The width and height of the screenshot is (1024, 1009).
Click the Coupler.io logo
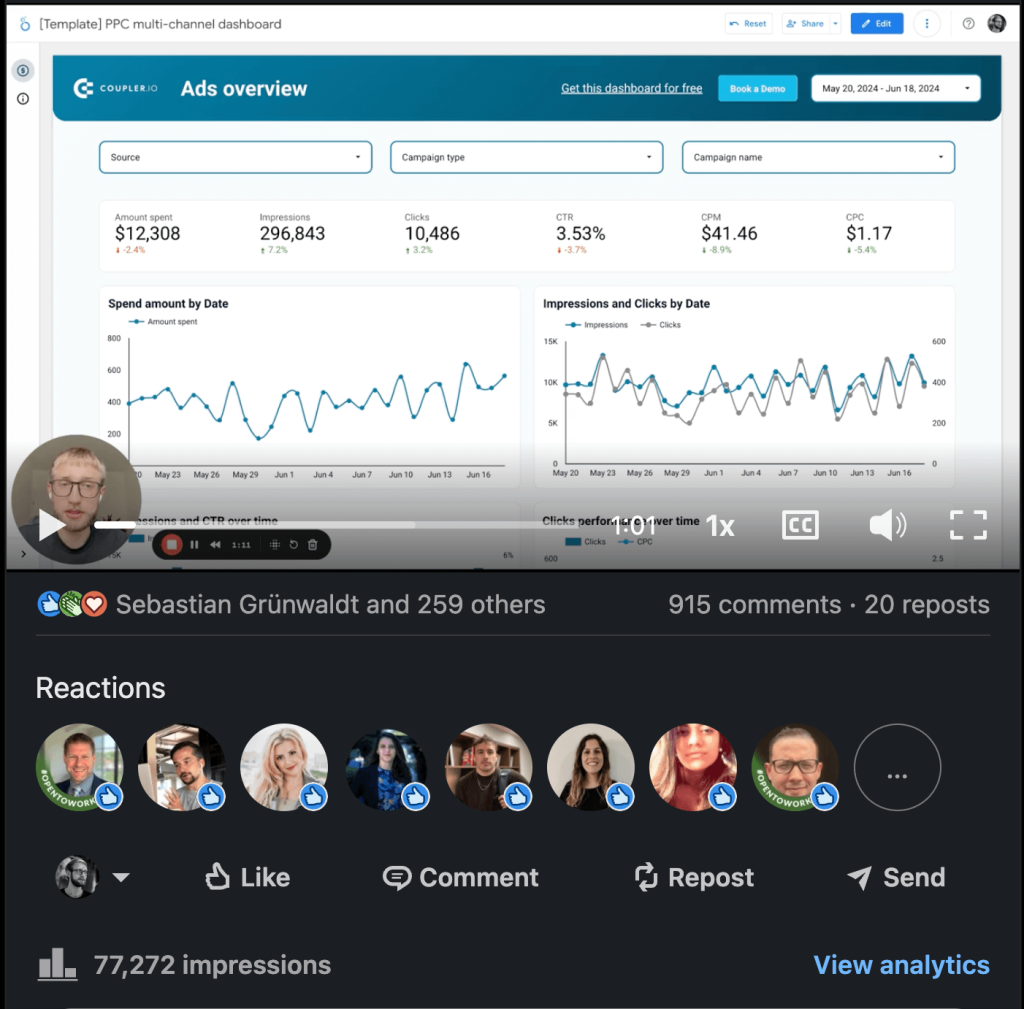pyautogui.click(x=115, y=88)
